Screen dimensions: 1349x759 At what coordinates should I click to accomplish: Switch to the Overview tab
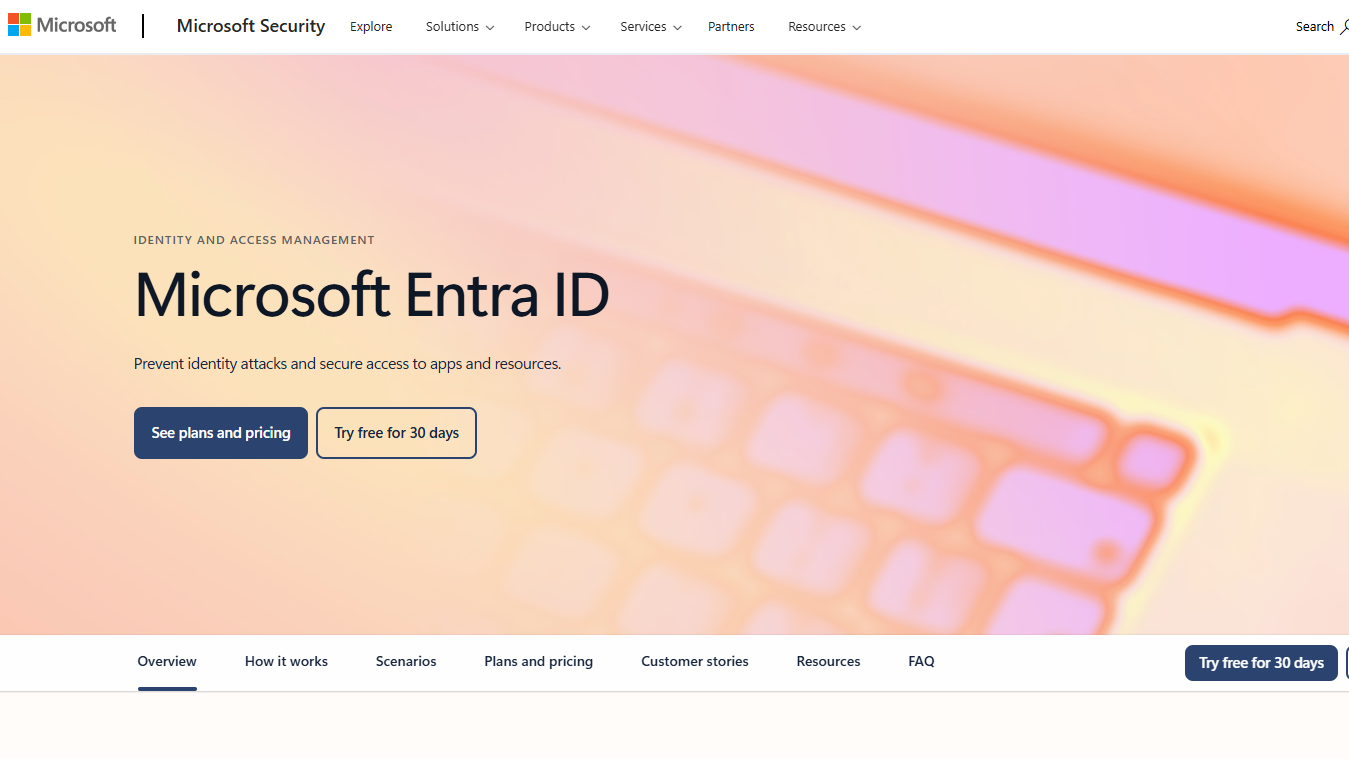pos(166,661)
